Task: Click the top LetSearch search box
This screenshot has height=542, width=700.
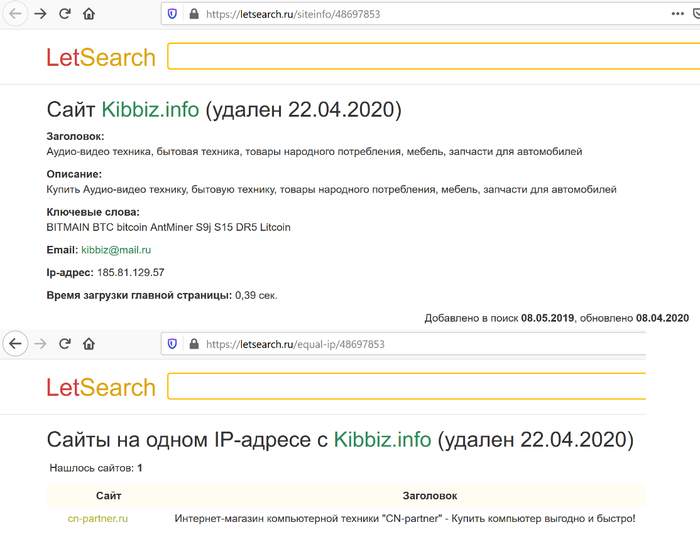Action: click(433, 56)
